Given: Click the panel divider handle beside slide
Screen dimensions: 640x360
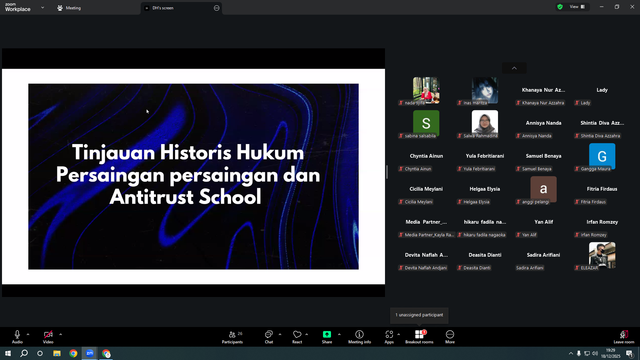Looking at the screenshot, I should coord(387,172).
